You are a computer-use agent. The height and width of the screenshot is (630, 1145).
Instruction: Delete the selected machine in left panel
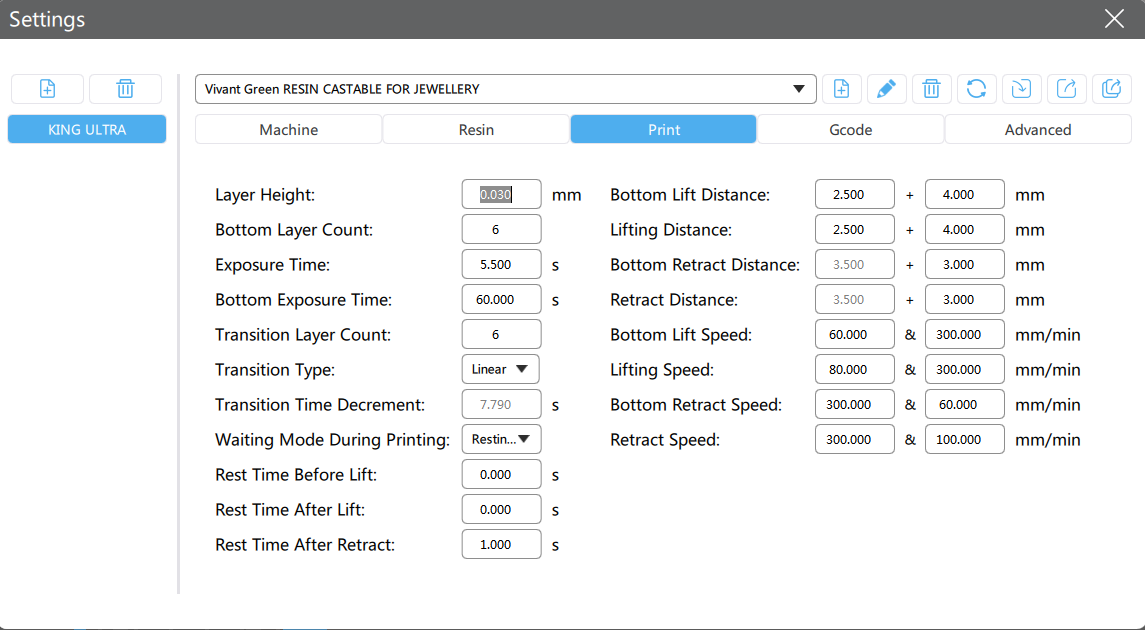click(x=125, y=89)
